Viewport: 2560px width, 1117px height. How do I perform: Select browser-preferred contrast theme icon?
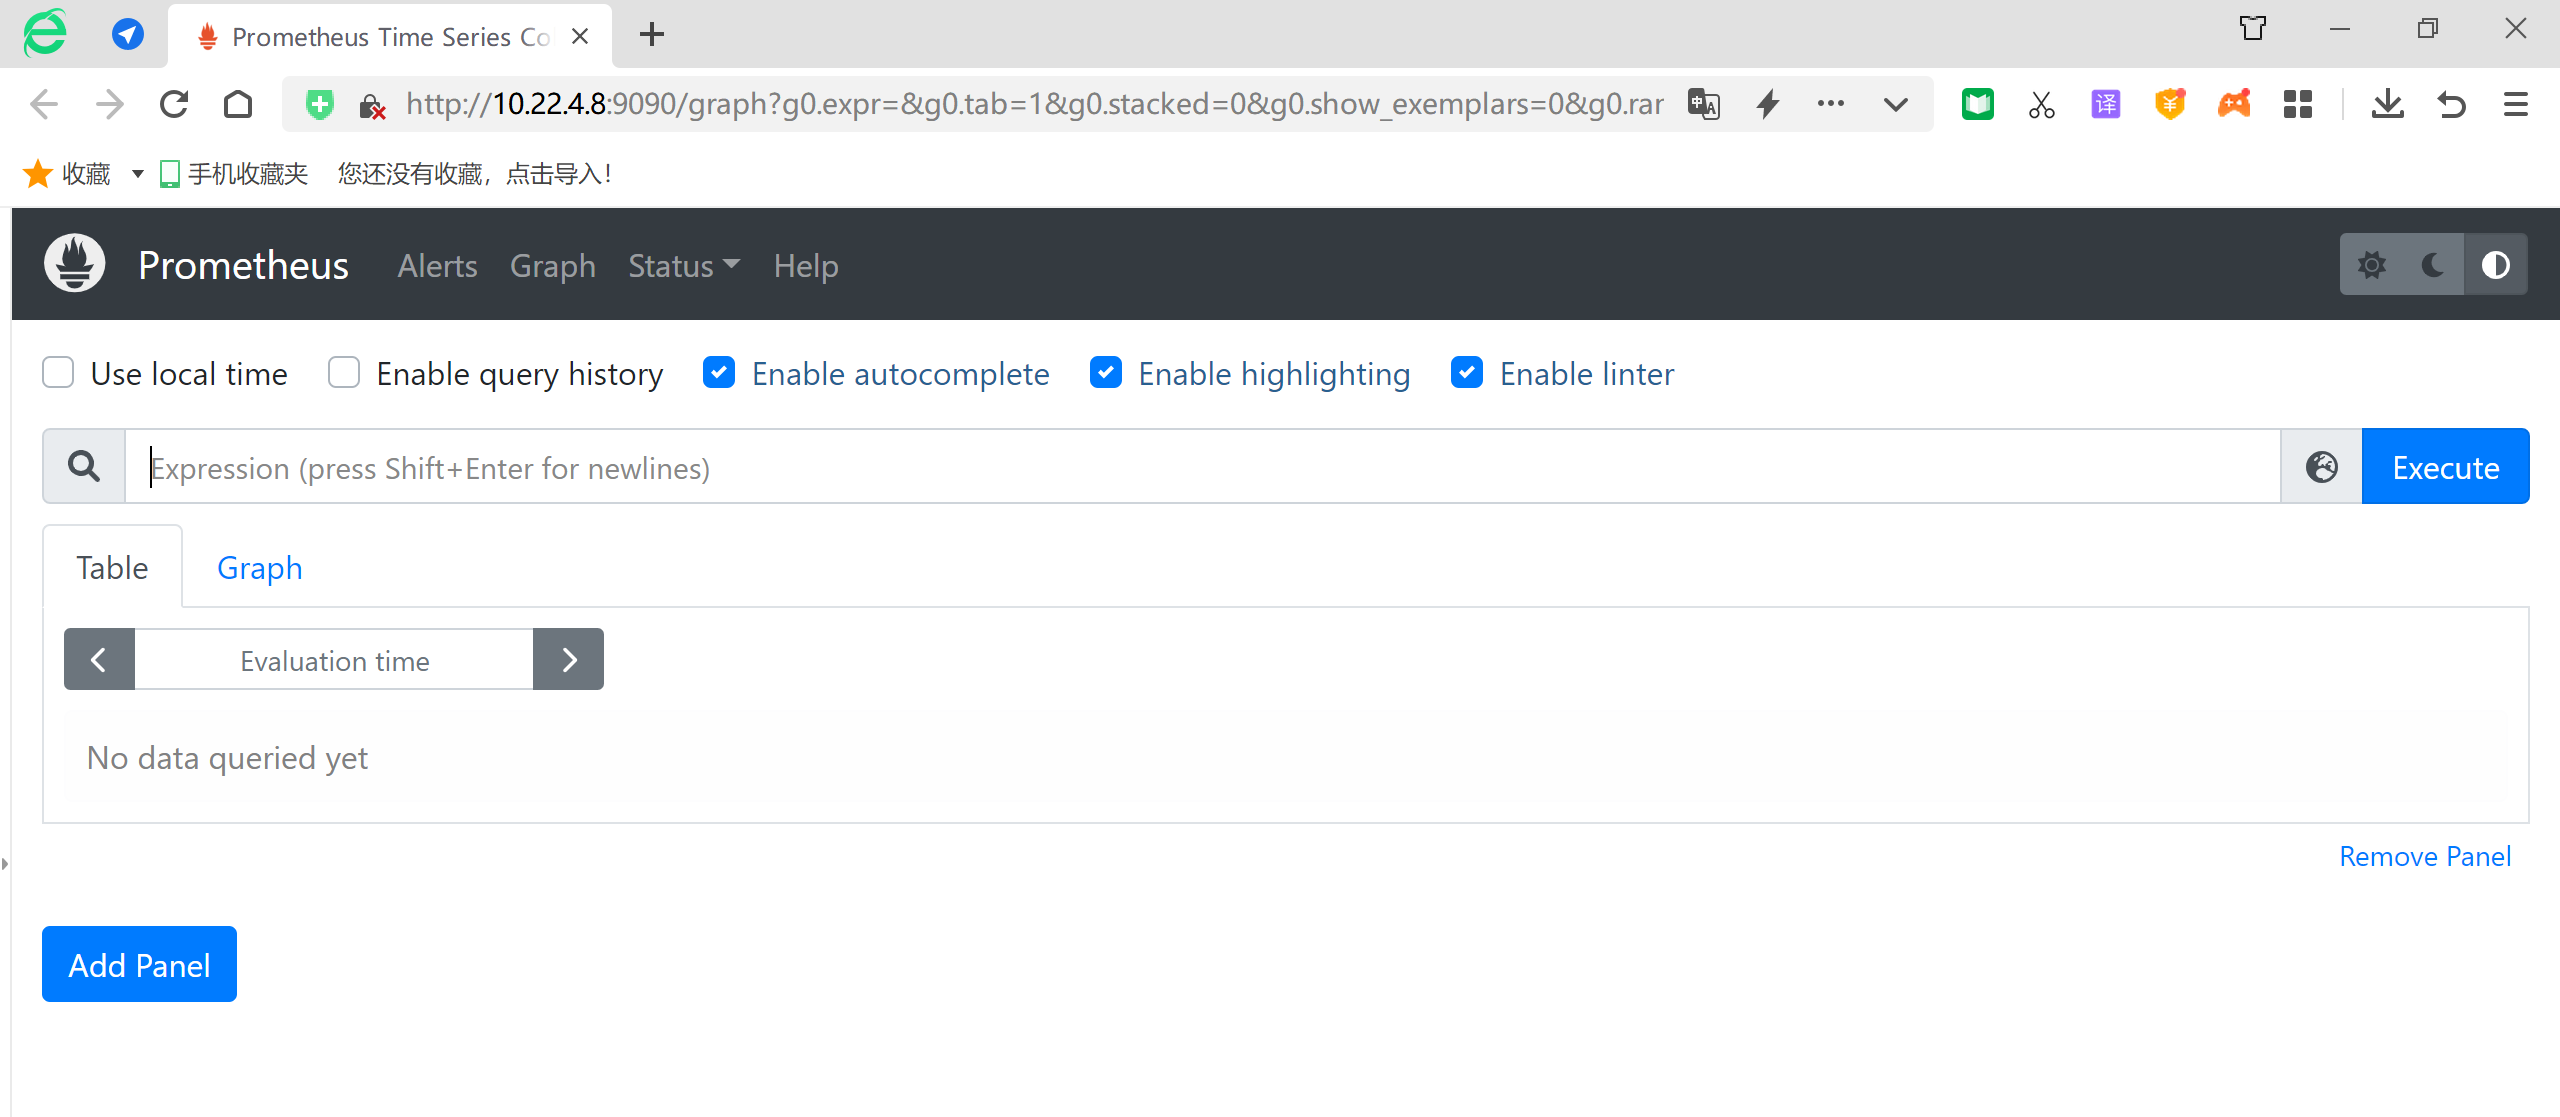2495,265
